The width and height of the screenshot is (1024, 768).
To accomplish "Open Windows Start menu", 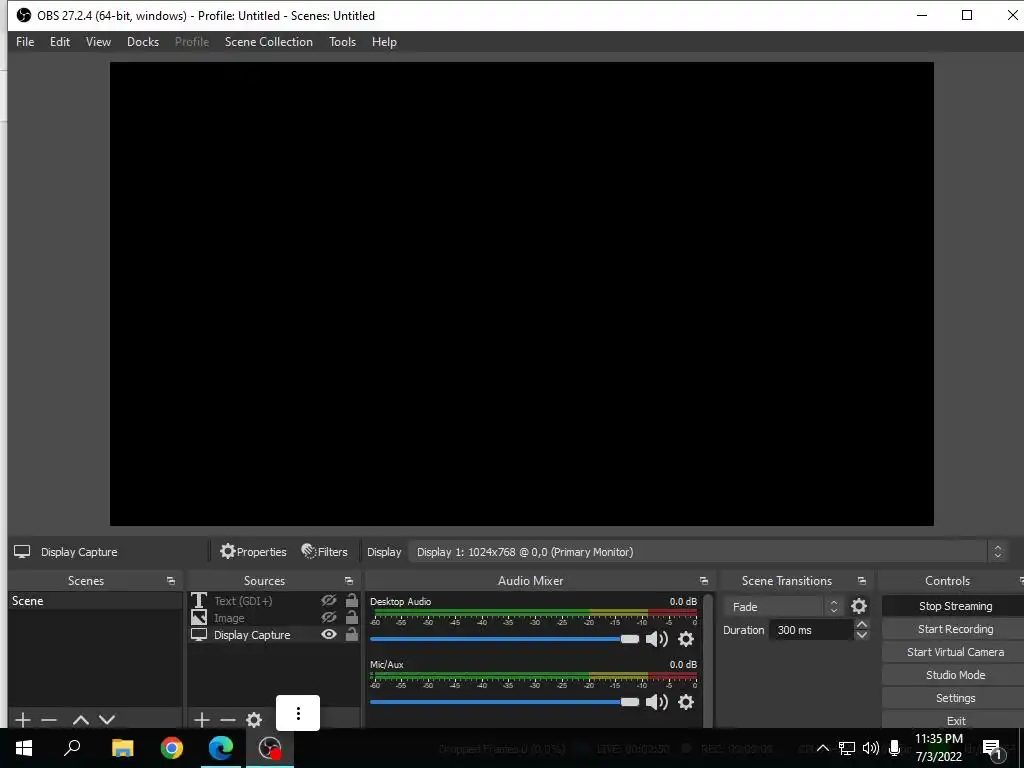I will pyautogui.click(x=24, y=748).
